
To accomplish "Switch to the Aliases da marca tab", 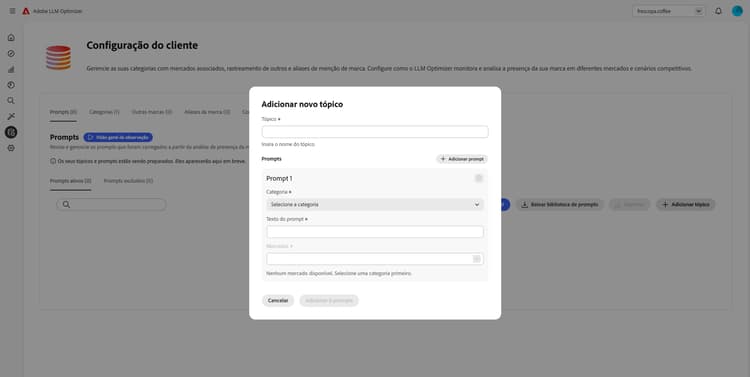I will 207,112.
